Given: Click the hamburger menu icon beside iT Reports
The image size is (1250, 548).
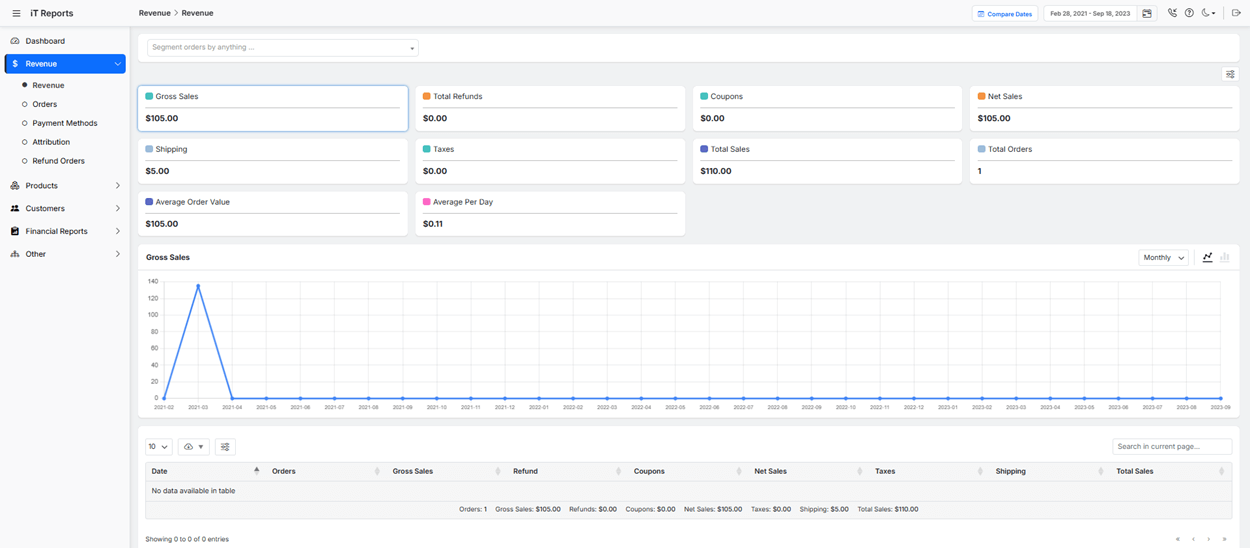Looking at the screenshot, I should coord(16,13).
